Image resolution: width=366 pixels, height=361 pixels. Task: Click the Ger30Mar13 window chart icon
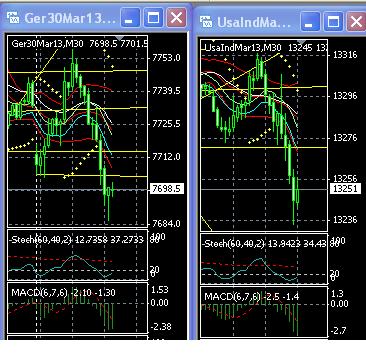click(13, 18)
